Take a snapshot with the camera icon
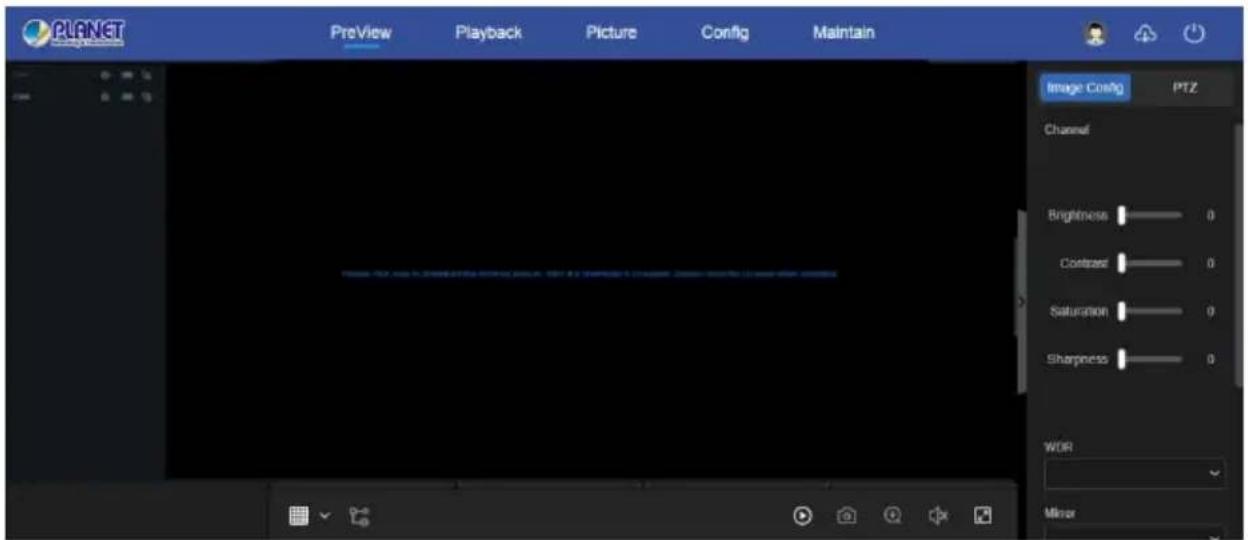Image resolution: width=1248 pixels, height=540 pixels. tap(846, 515)
